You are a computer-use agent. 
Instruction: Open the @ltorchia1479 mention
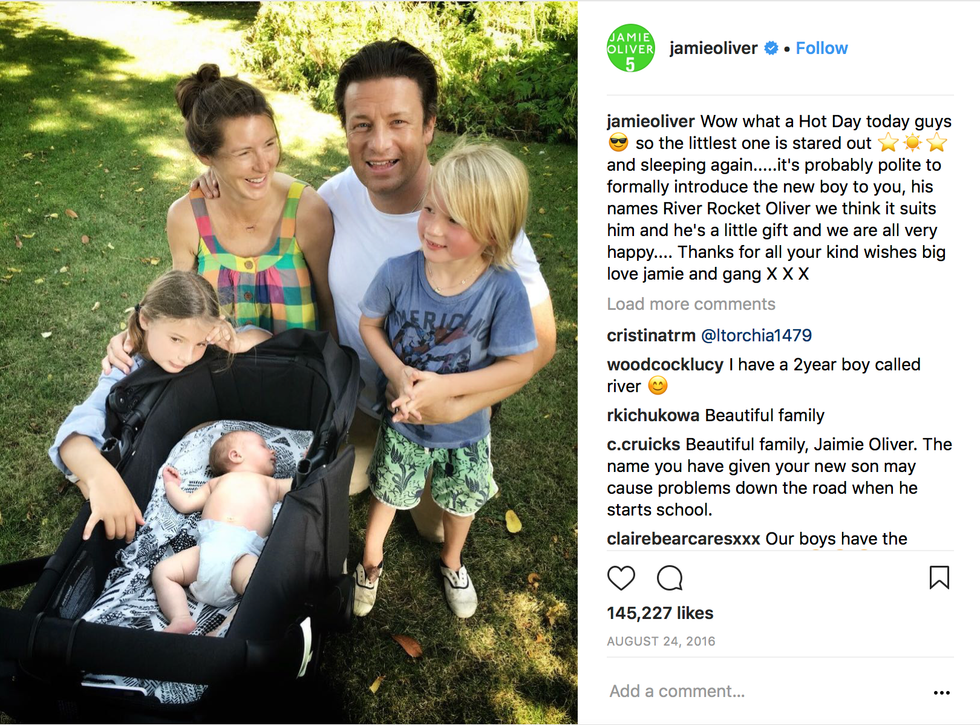pyautogui.click(x=756, y=336)
